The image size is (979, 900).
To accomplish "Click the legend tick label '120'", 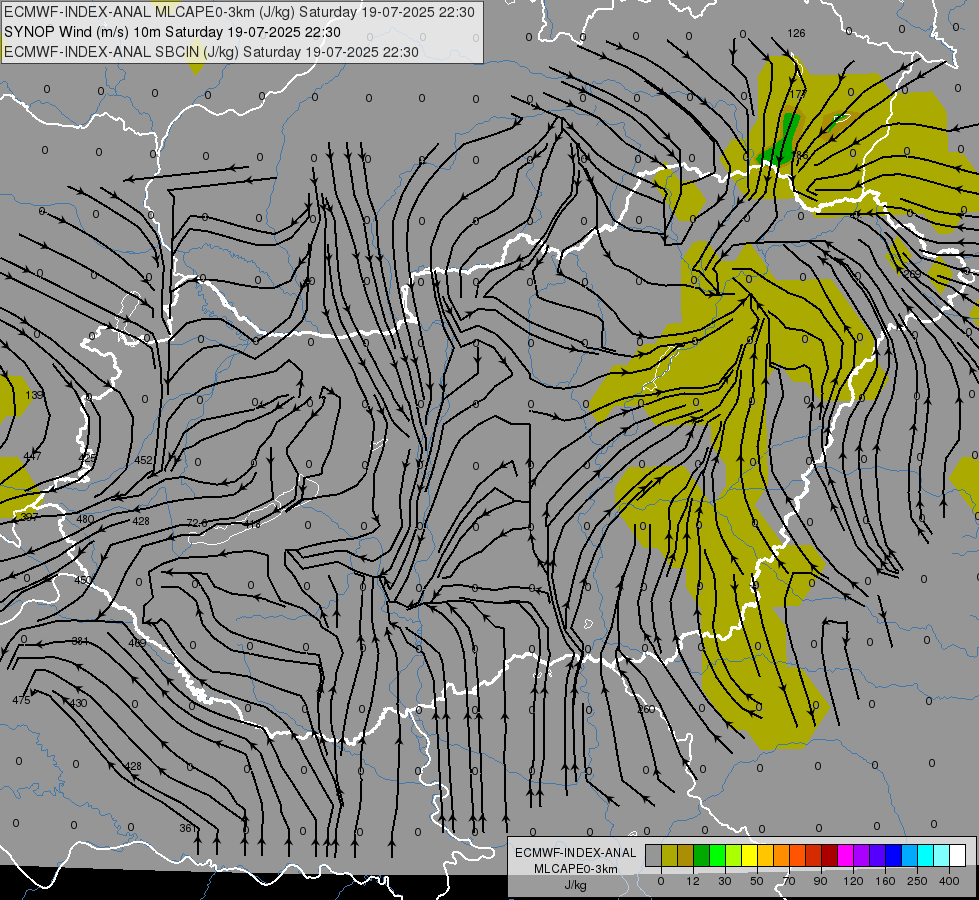I will coord(853,881).
